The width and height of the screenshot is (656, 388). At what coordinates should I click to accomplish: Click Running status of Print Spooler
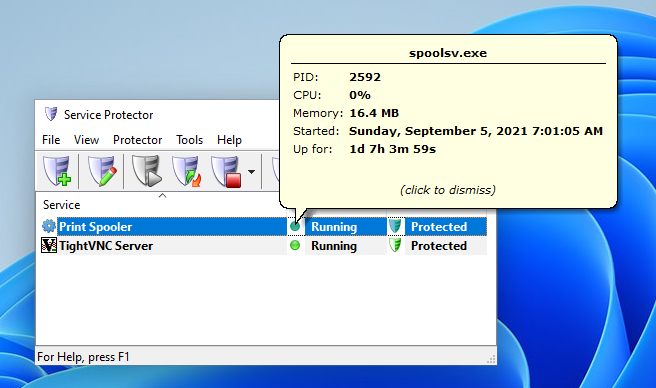334,227
